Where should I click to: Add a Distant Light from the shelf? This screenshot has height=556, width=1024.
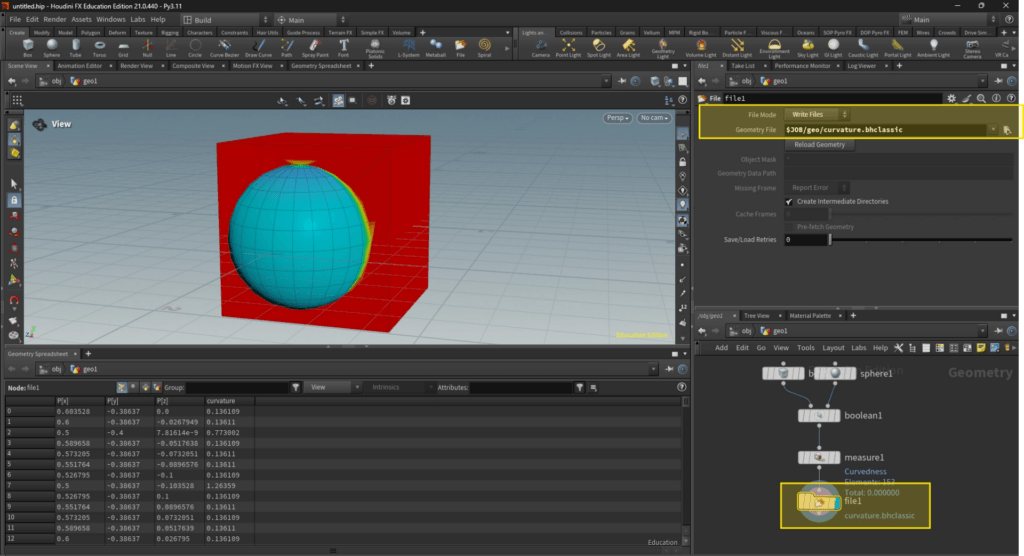(737, 48)
